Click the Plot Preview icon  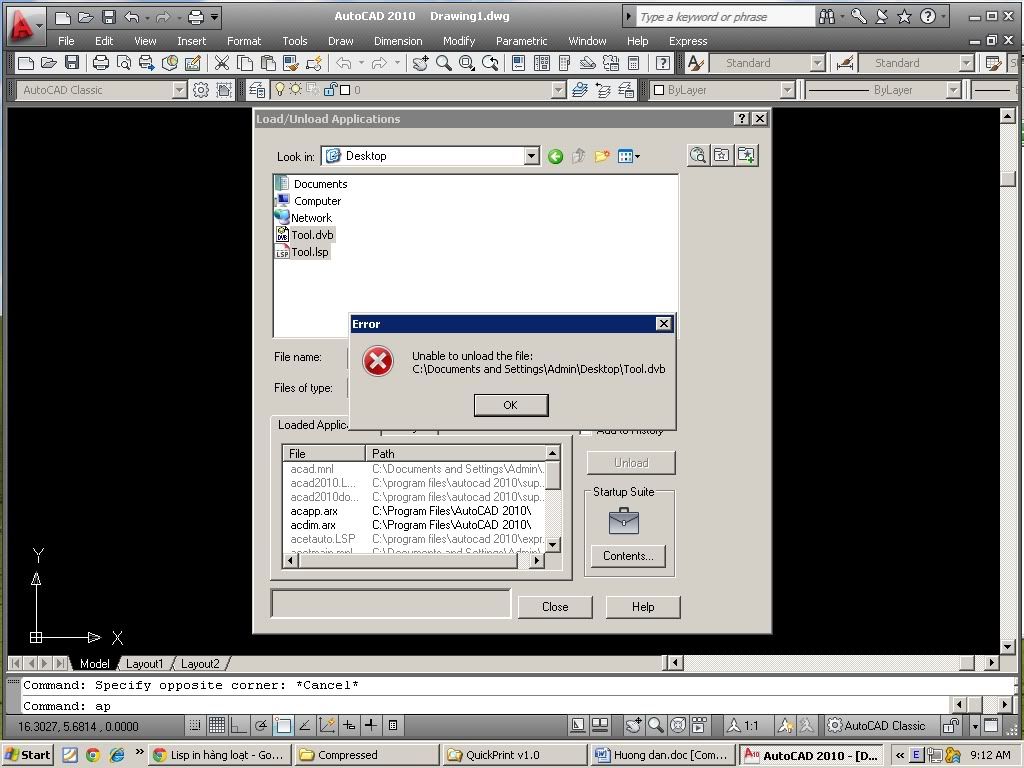123,63
